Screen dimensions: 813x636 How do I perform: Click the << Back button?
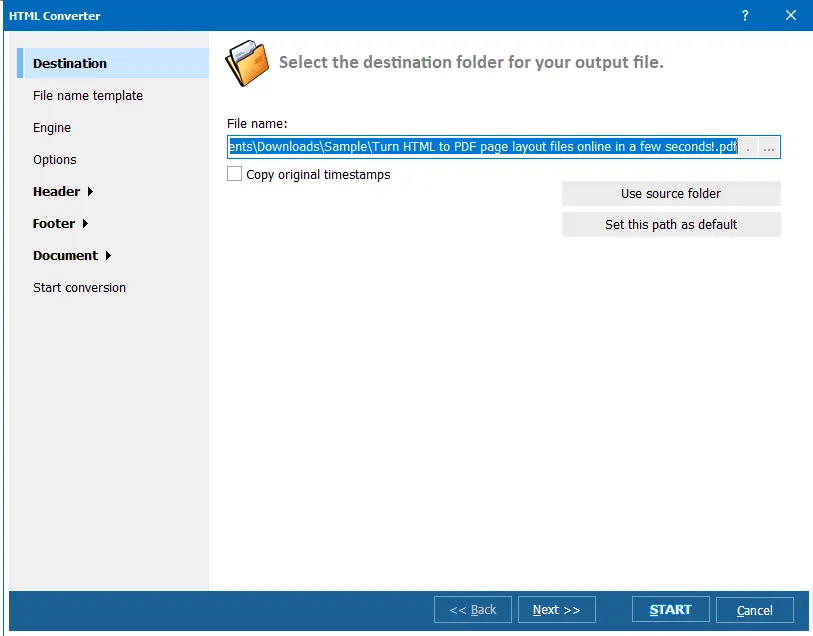(x=473, y=610)
